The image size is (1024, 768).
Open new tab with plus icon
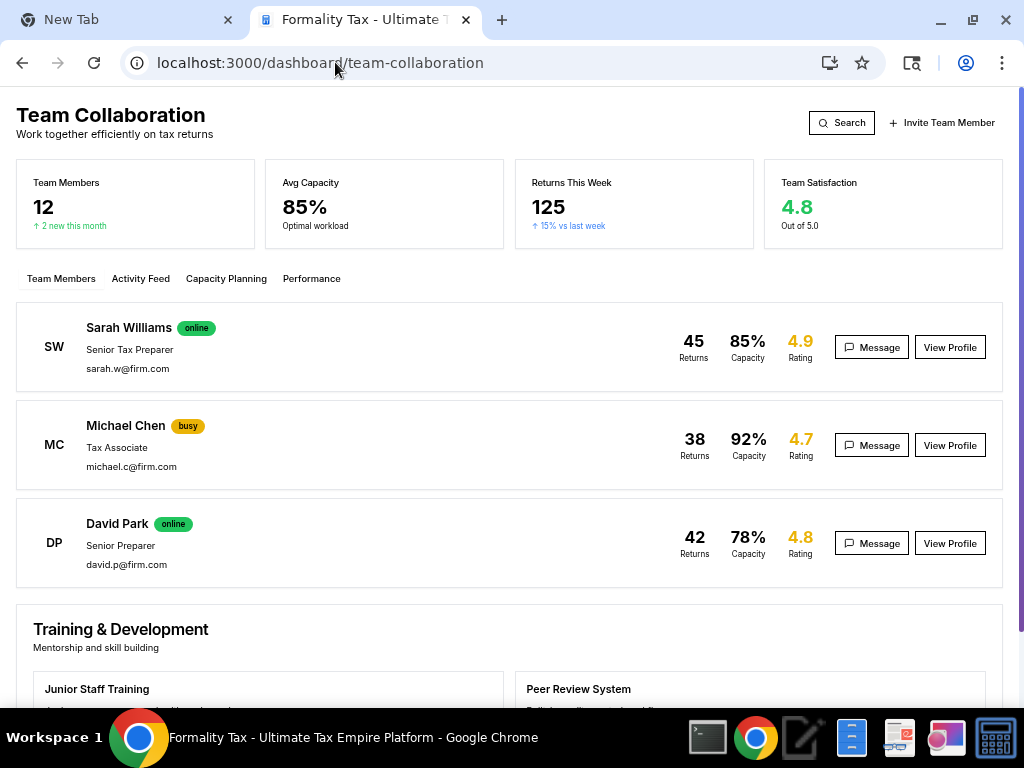click(x=502, y=20)
